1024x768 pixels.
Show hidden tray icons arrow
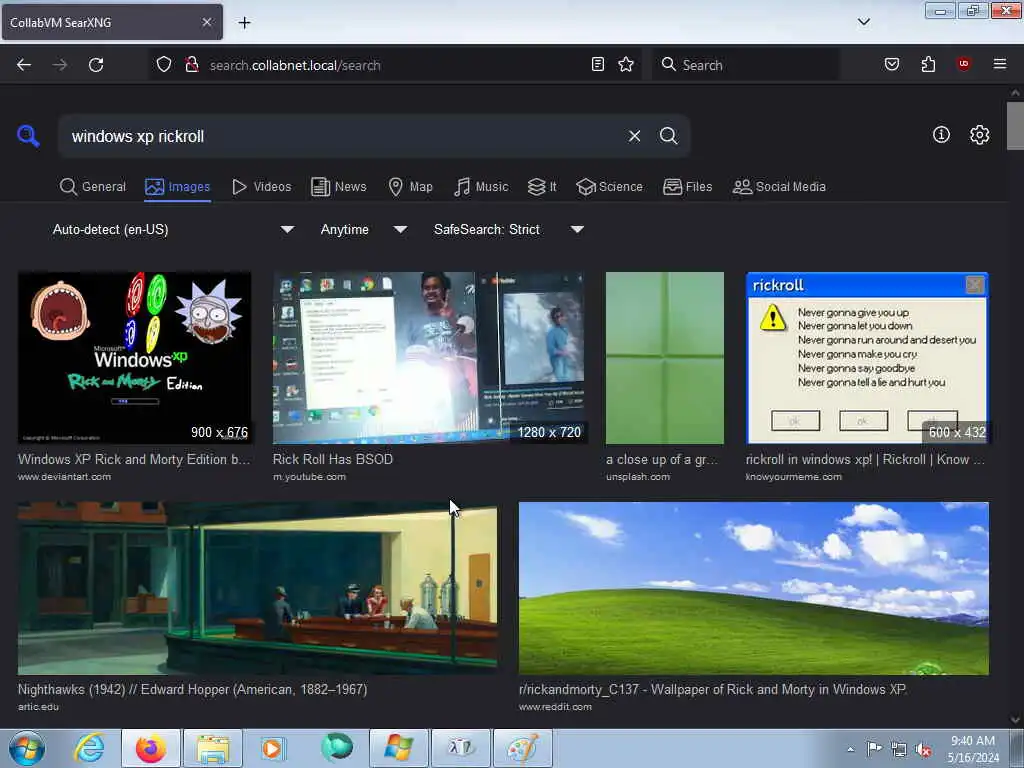(x=850, y=749)
